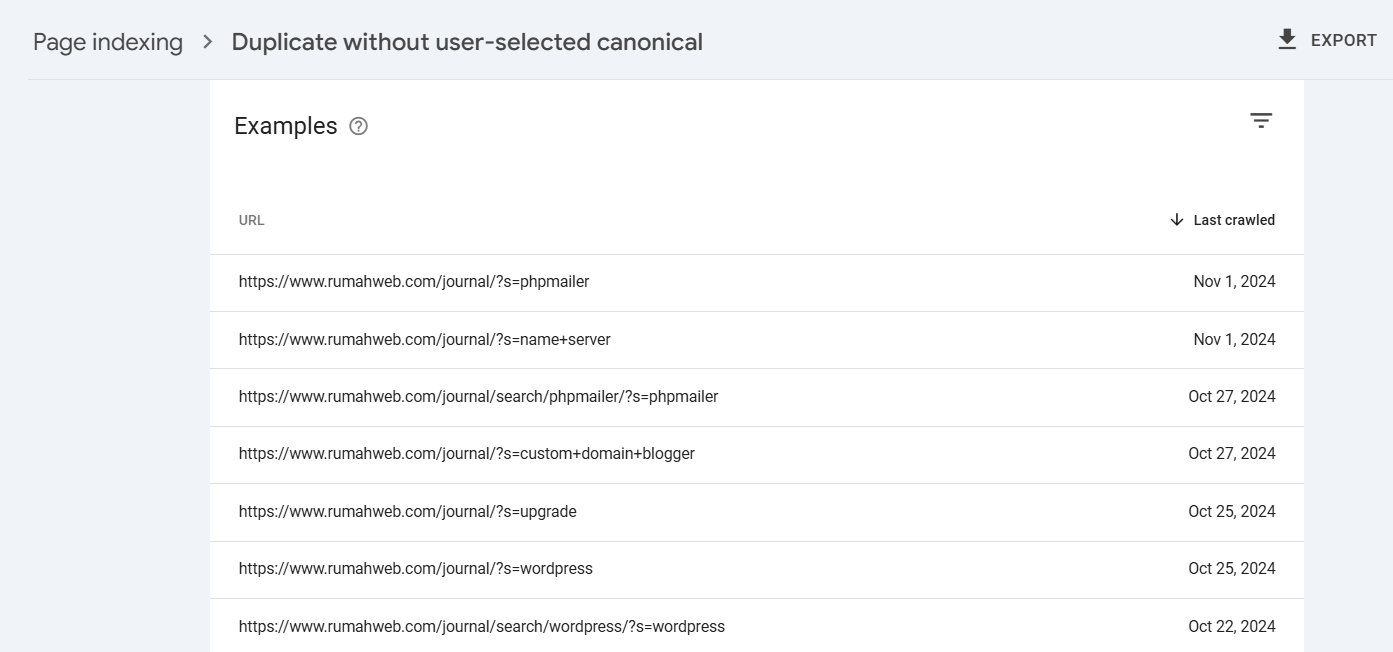Select the Duplicate without user-selected canonical title
Image resolution: width=1393 pixels, height=652 pixels.
coord(467,42)
